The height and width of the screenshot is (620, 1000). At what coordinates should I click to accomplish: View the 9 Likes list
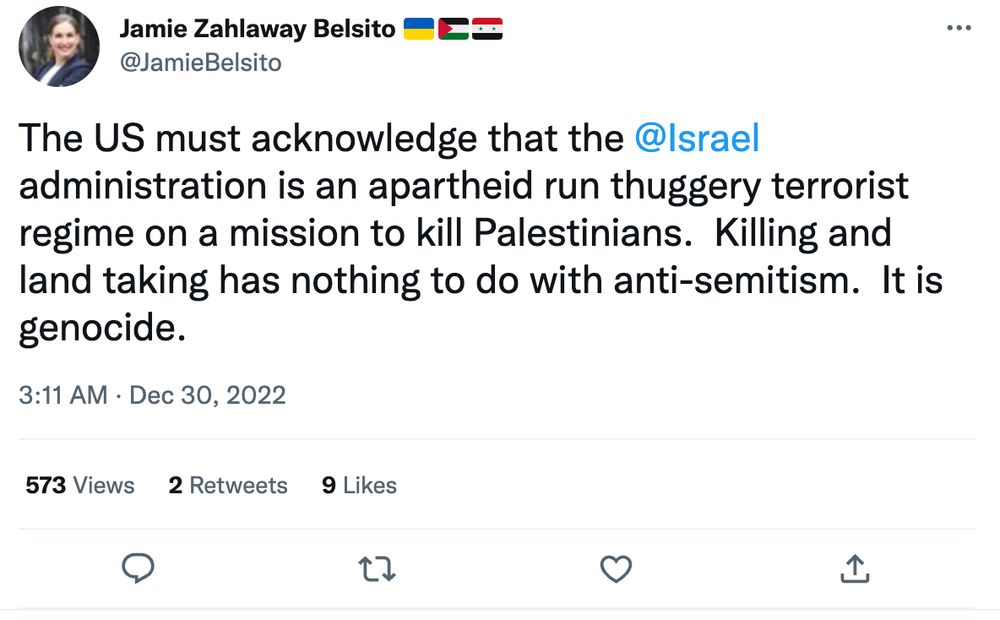pos(358,486)
